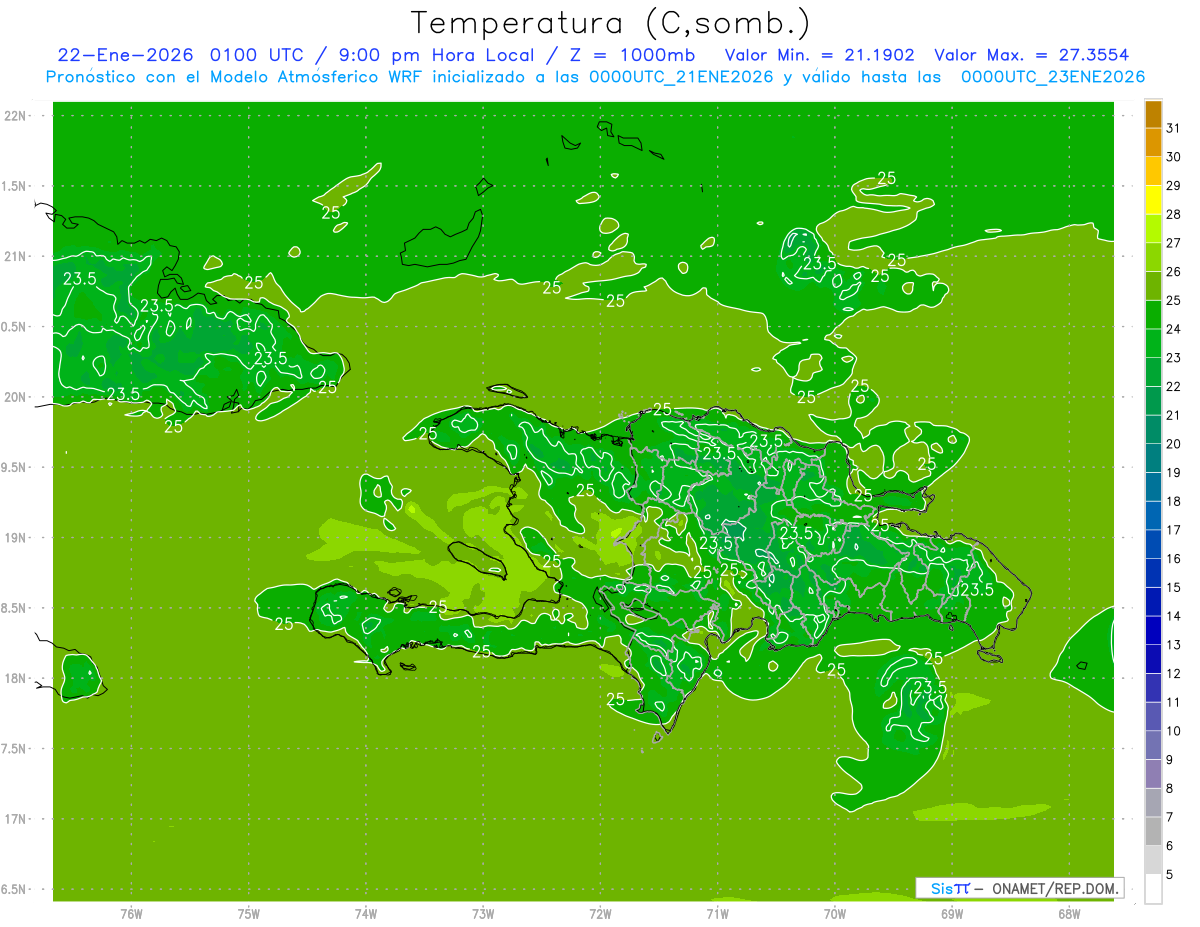This screenshot has width=1200, height=927.
Task: Select valid-until time '0000UTC_23ENE2026'
Action: click(x=1053, y=77)
